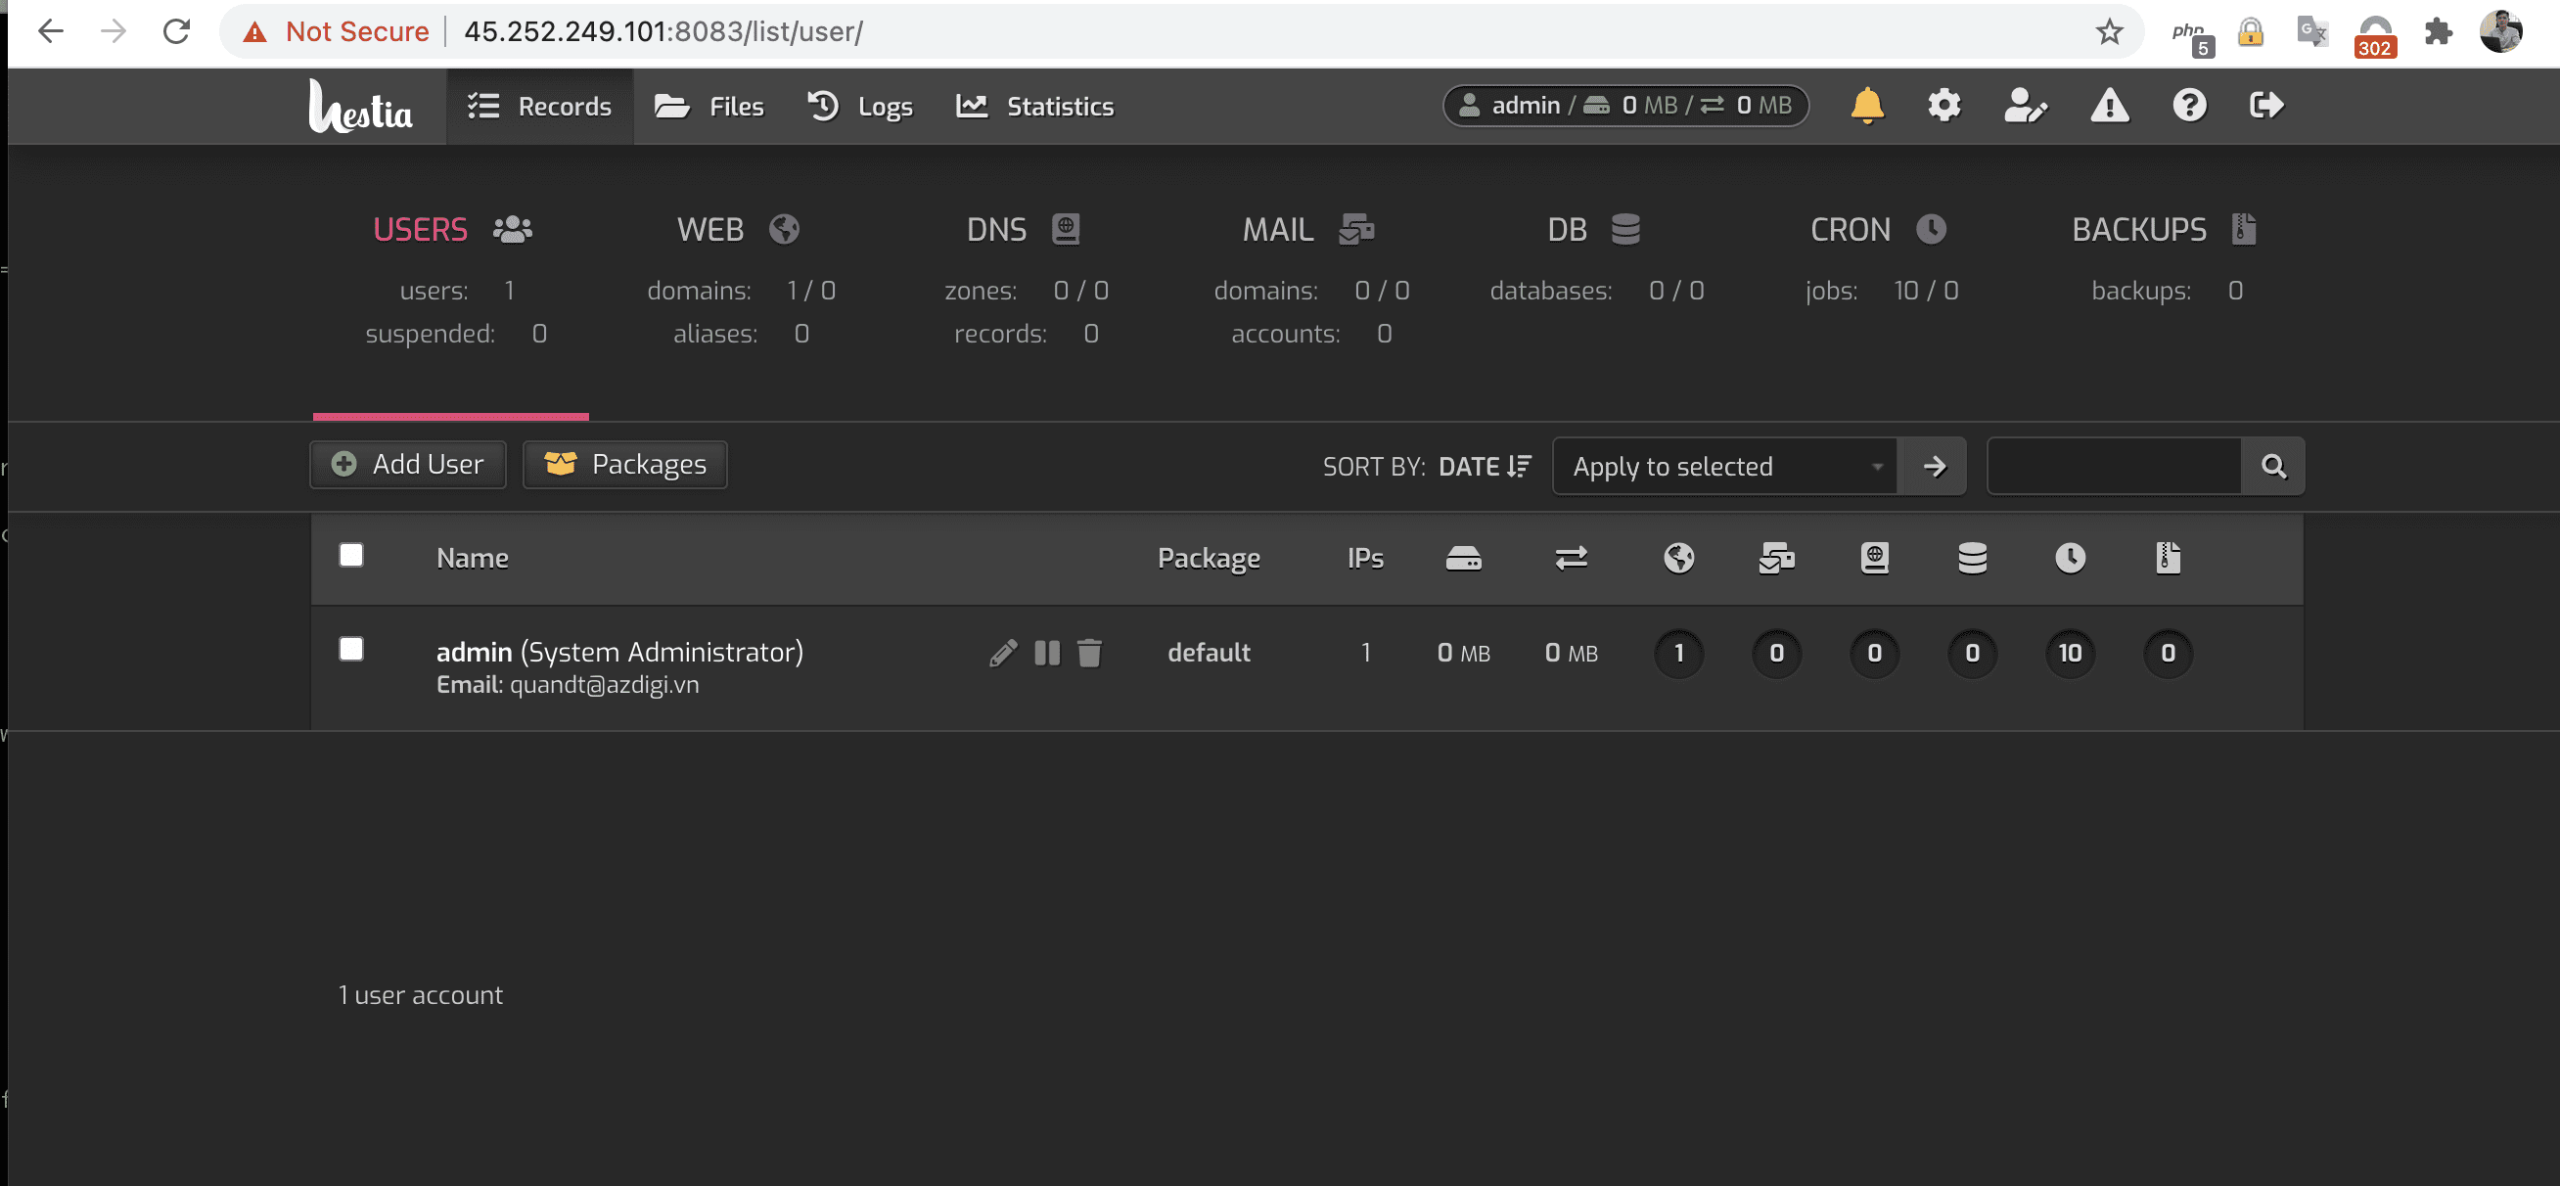The width and height of the screenshot is (2560, 1186).
Task: Tick the admin user row checkbox
Action: tap(351, 650)
